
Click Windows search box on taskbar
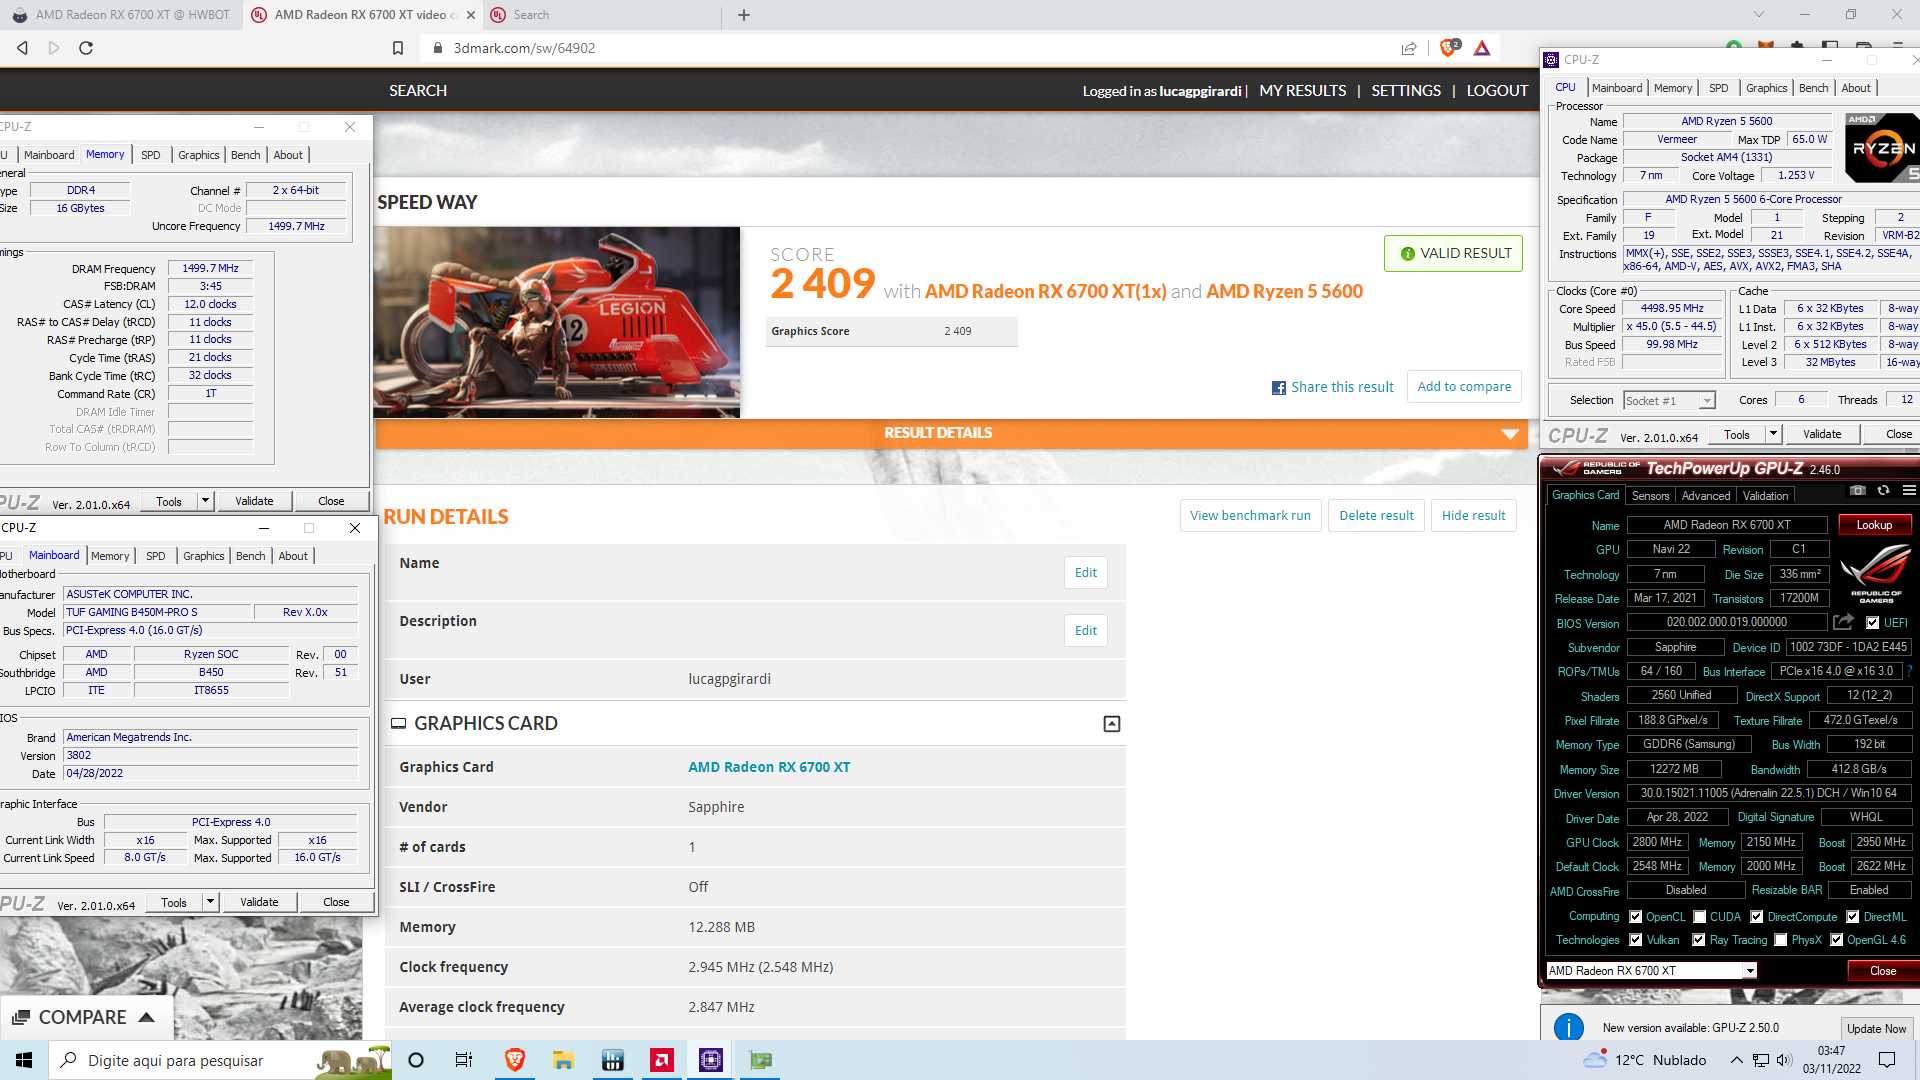click(219, 1060)
